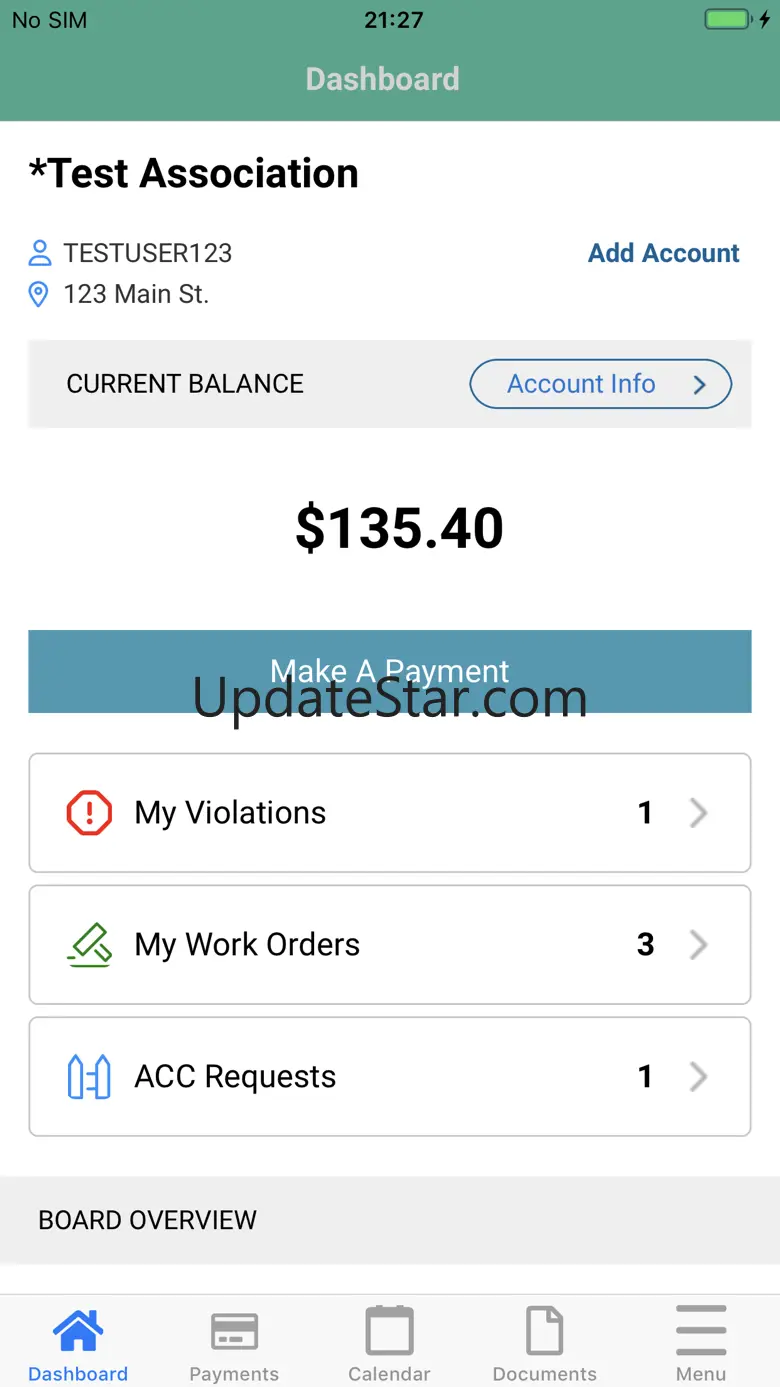This screenshot has height=1387, width=780.
Task: Tap the Board Overview section header
Action: [148, 1220]
